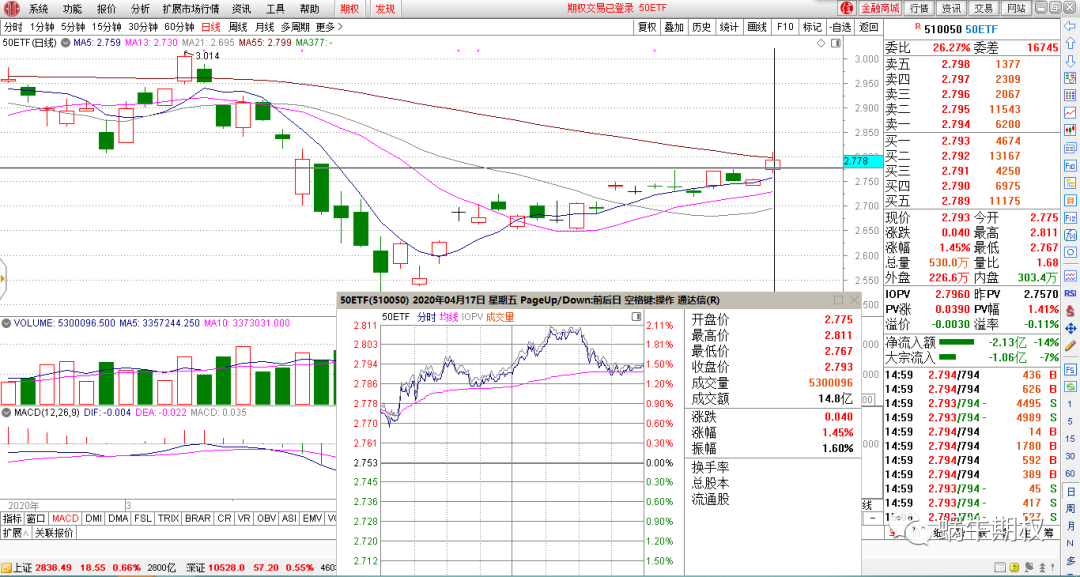
Task: Click the status bar icon left of 上证
Action: click(6, 567)
